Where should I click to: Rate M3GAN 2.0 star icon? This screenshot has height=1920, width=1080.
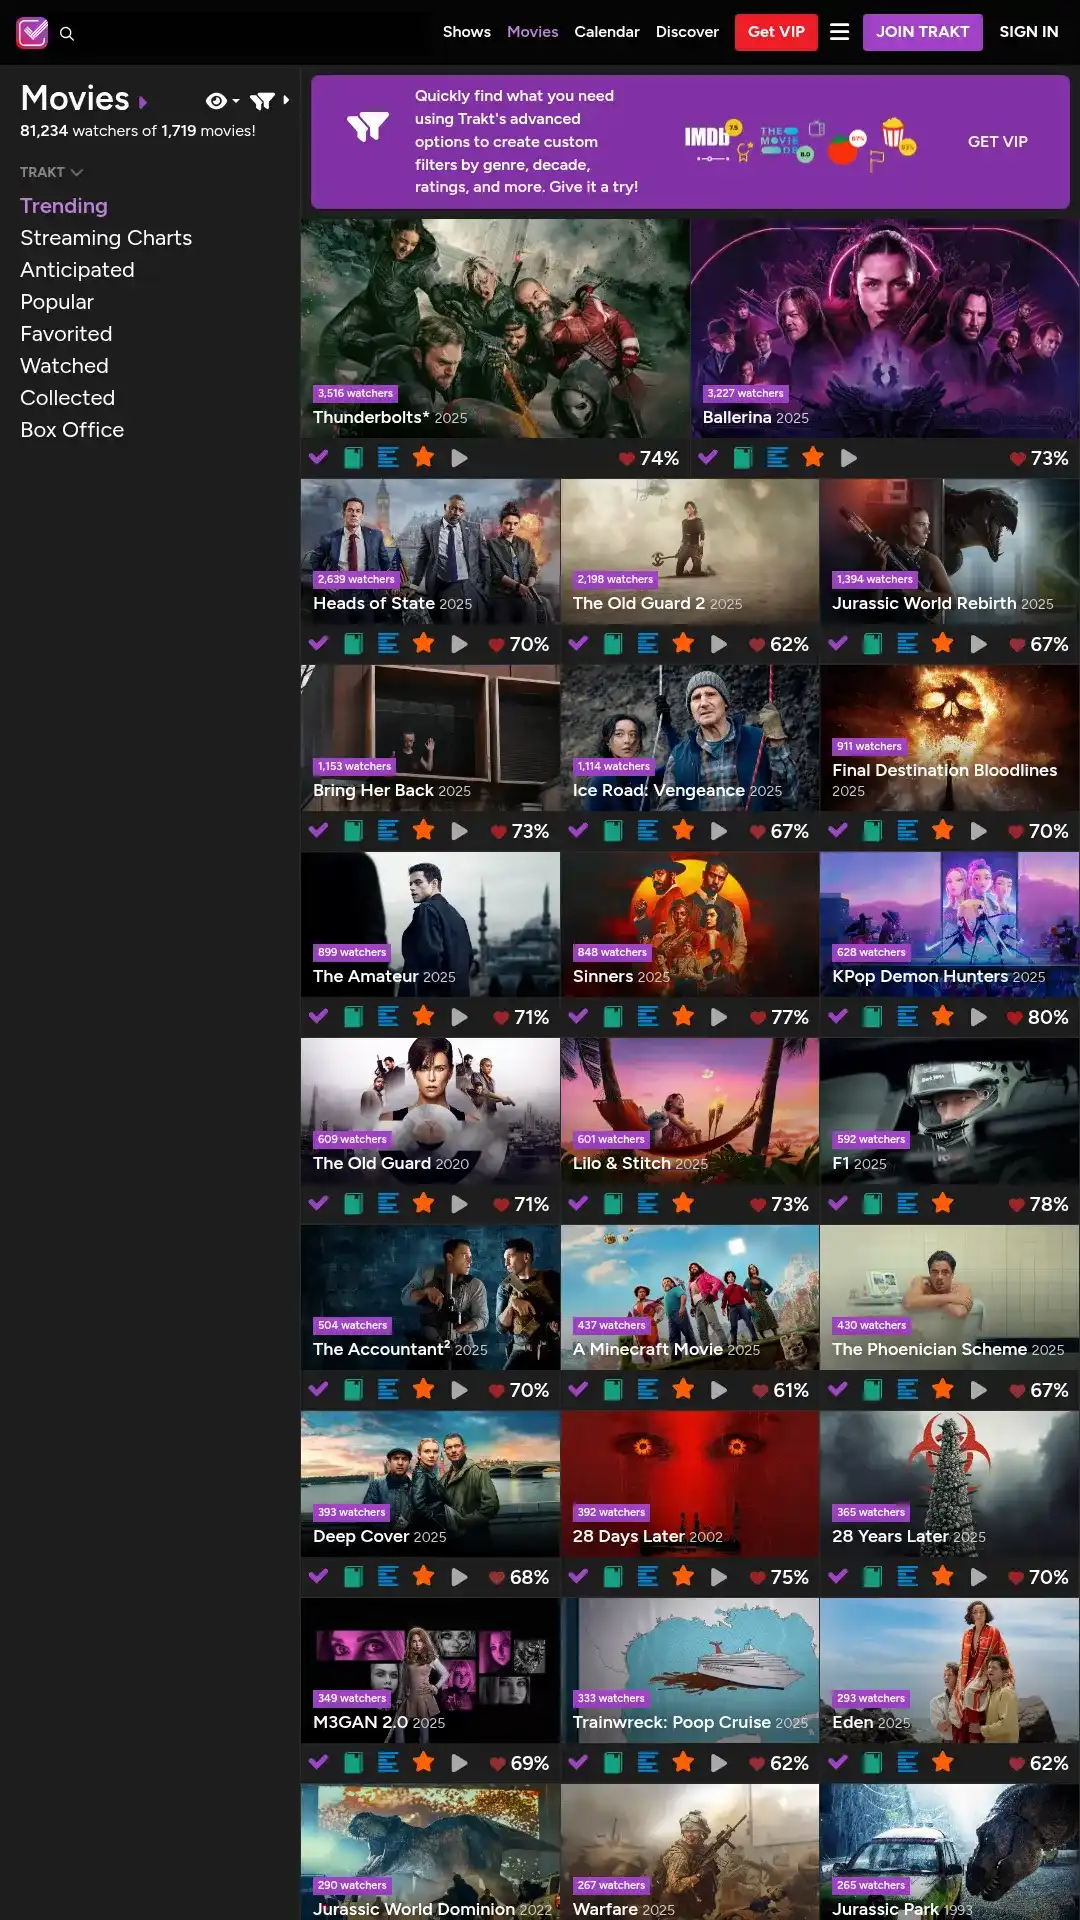(424, 1762)
